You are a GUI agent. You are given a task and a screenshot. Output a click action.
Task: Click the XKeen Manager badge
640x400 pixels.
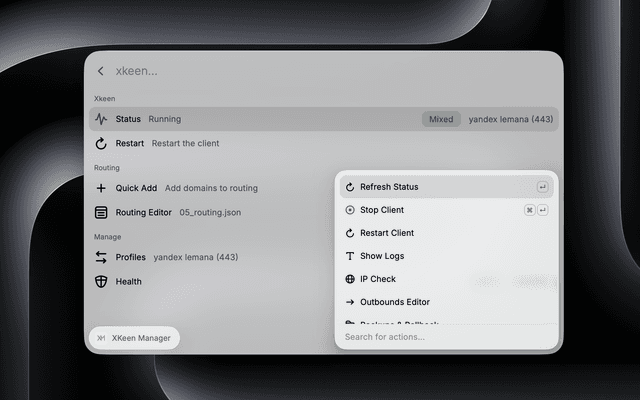[134, 338]
